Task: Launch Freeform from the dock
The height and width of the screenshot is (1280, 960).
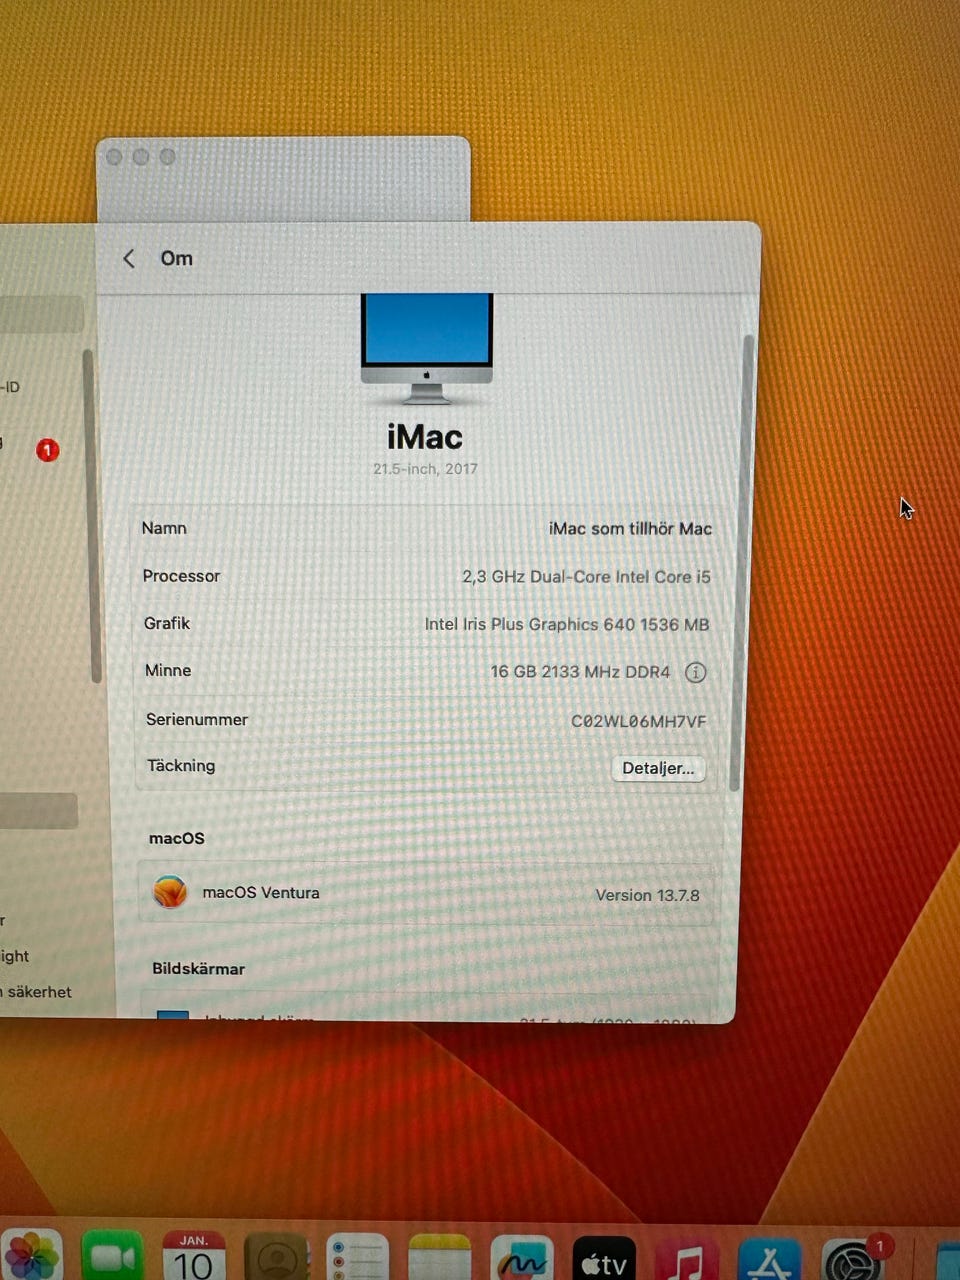Action: tap(522, 1259)
